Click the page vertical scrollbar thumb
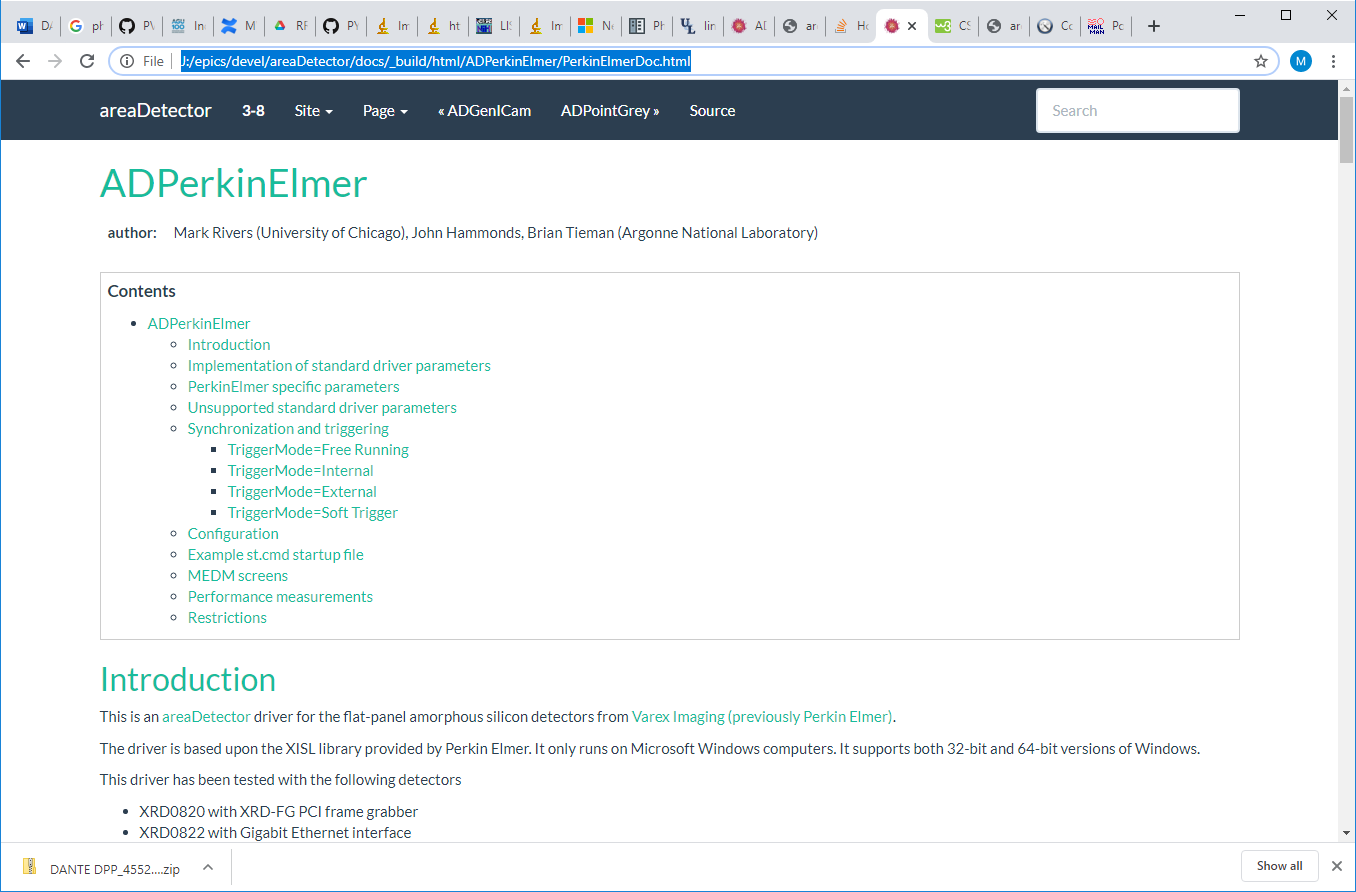The height and width of the screenshot is (892, 1356). [1346, 129]
